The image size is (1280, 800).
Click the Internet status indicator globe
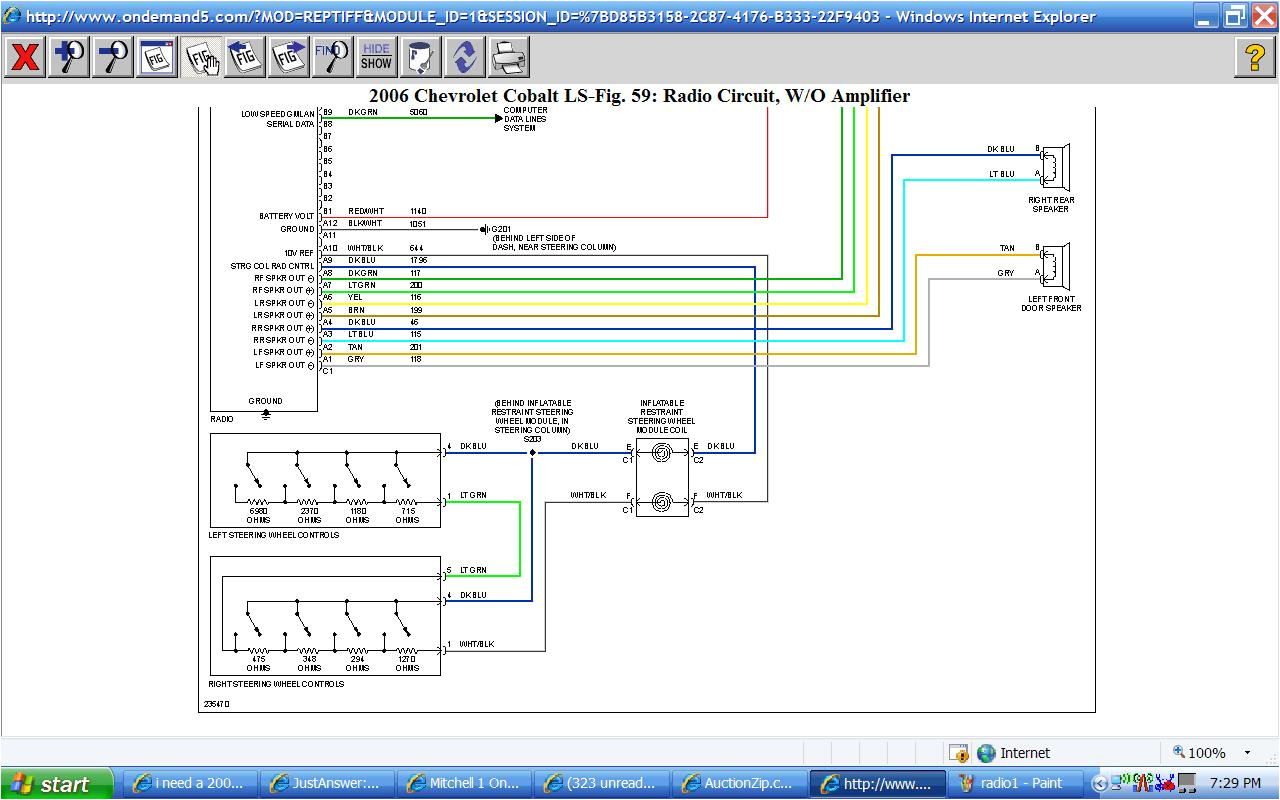[989, 752]
